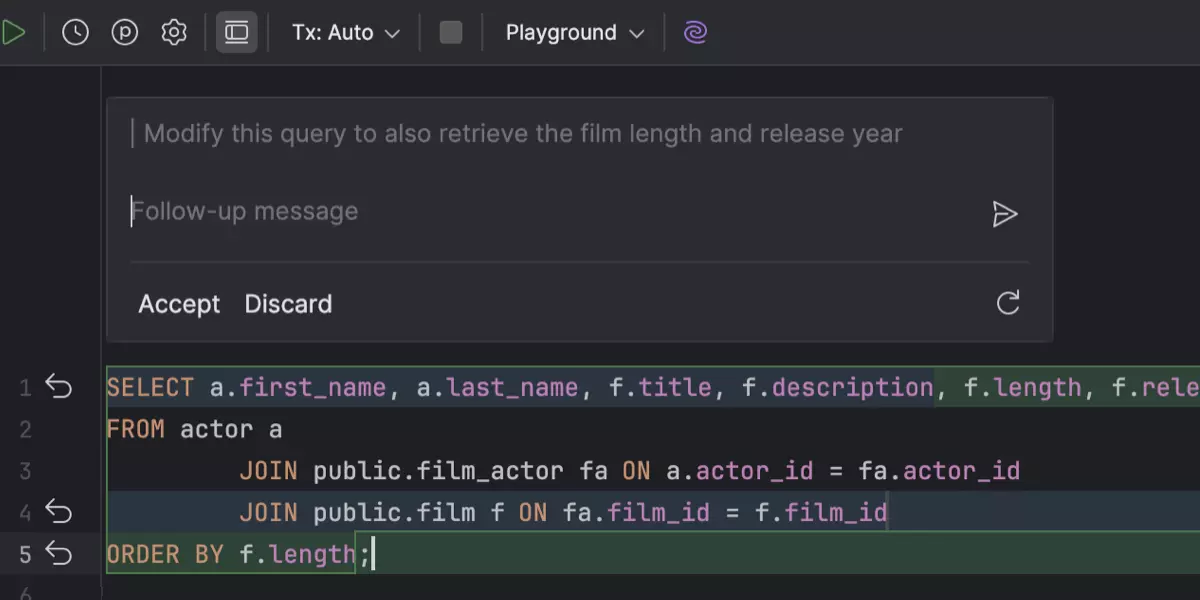Revert the change on line 5

[x=59, y=554]
